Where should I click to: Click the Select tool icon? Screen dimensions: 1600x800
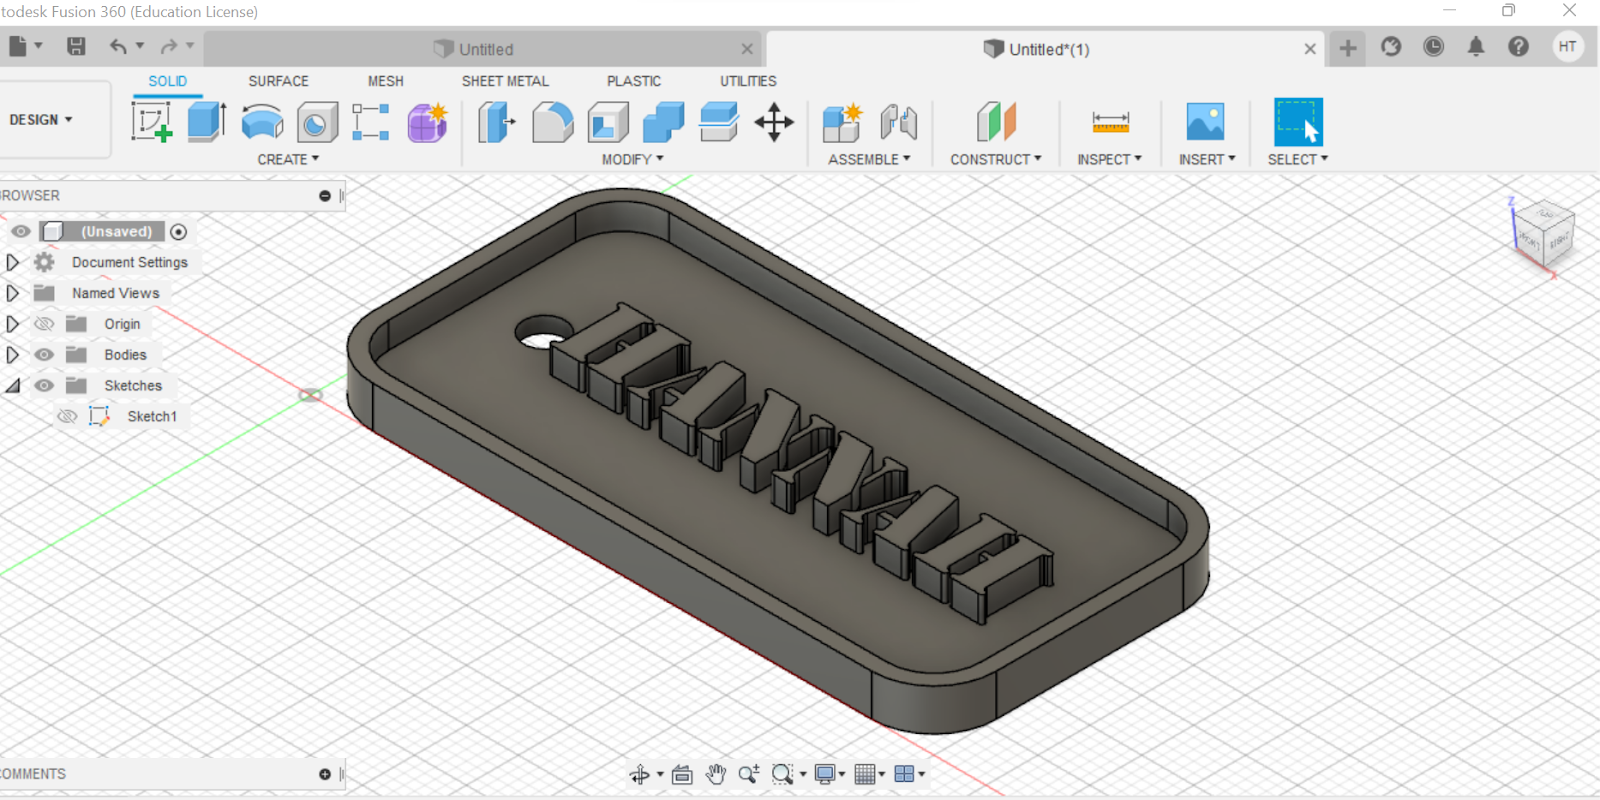click(x=1298, y=122)
